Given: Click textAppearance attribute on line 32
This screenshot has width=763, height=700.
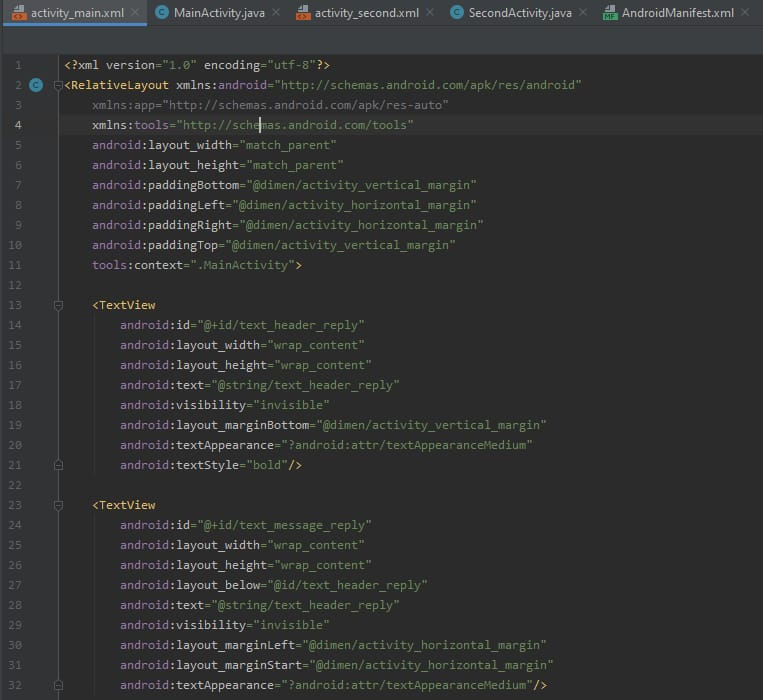Looking at the screenshot, I should [197, 685].
